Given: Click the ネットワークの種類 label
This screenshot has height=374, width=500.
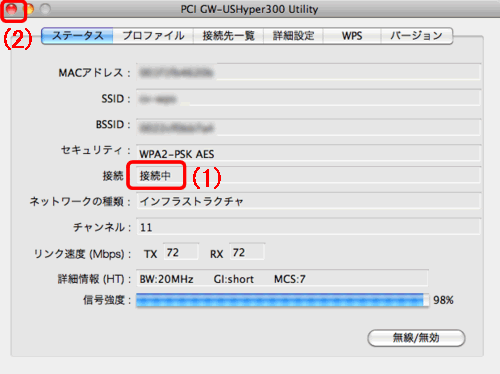Looking at the screenshot, I should pyautogui.click(x=80, y=201).
